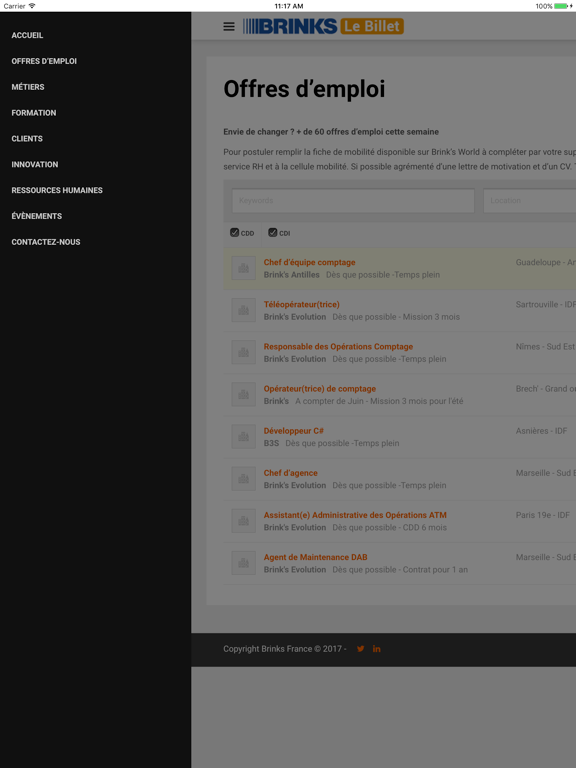Select Offres d'emploi in the side menu

tap(44, 61)
